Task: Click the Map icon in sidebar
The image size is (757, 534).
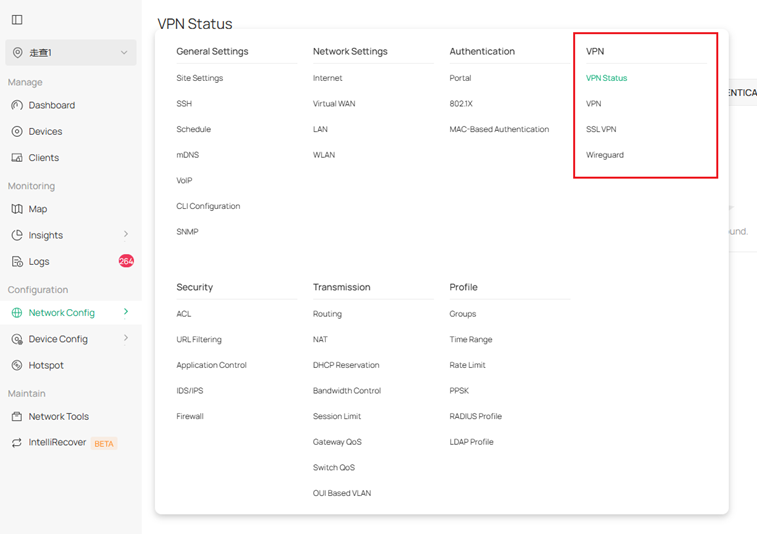Action: coord(17,209)
